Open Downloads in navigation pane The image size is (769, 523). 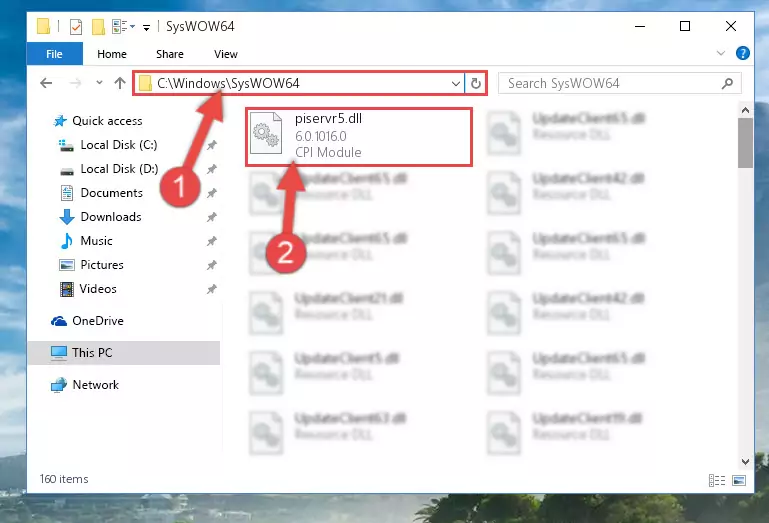(x=111, y=217)
